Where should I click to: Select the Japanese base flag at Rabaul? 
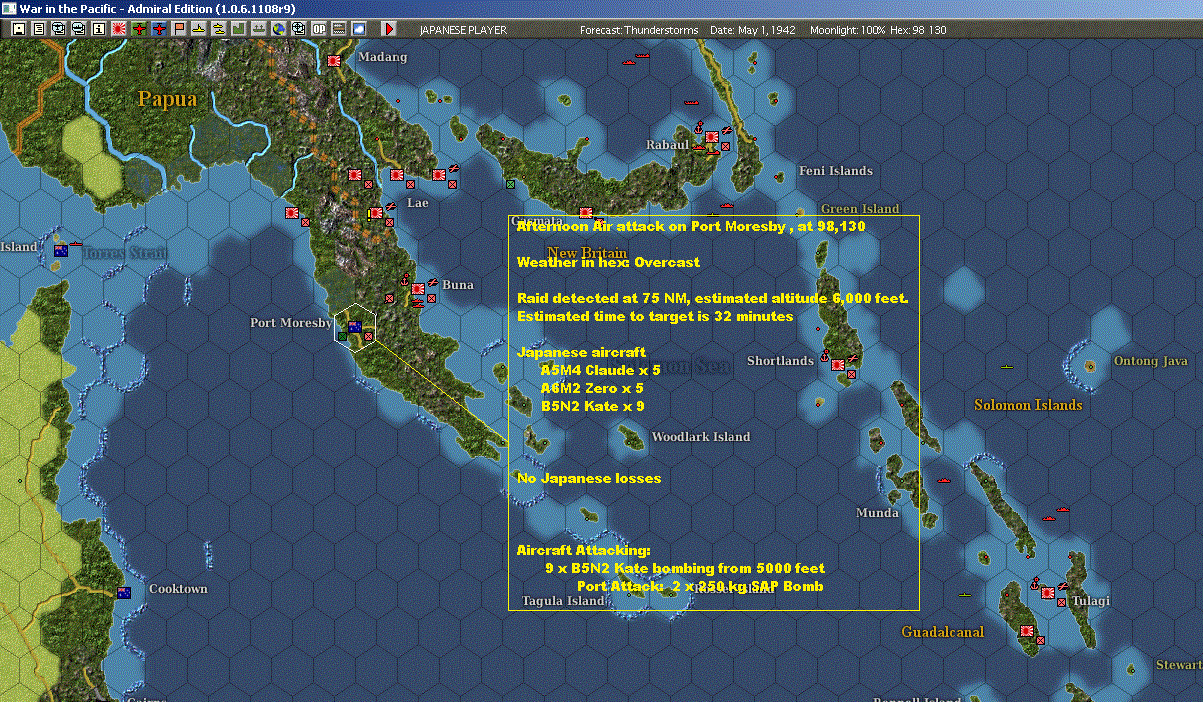(x=711, y=136)
